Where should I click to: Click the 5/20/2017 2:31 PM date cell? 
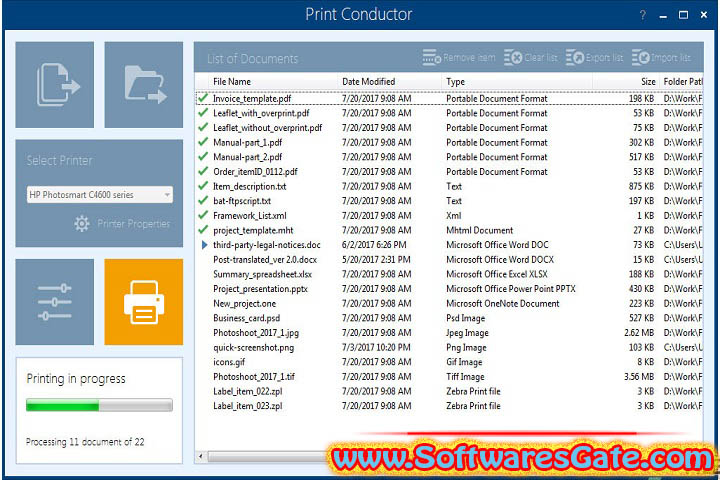click(x=376, y=260)
